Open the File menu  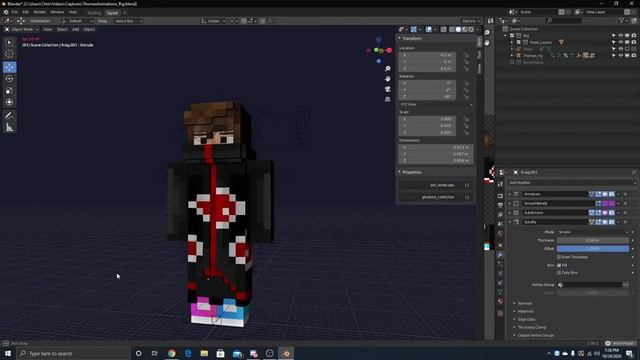(x=15, y=12)
